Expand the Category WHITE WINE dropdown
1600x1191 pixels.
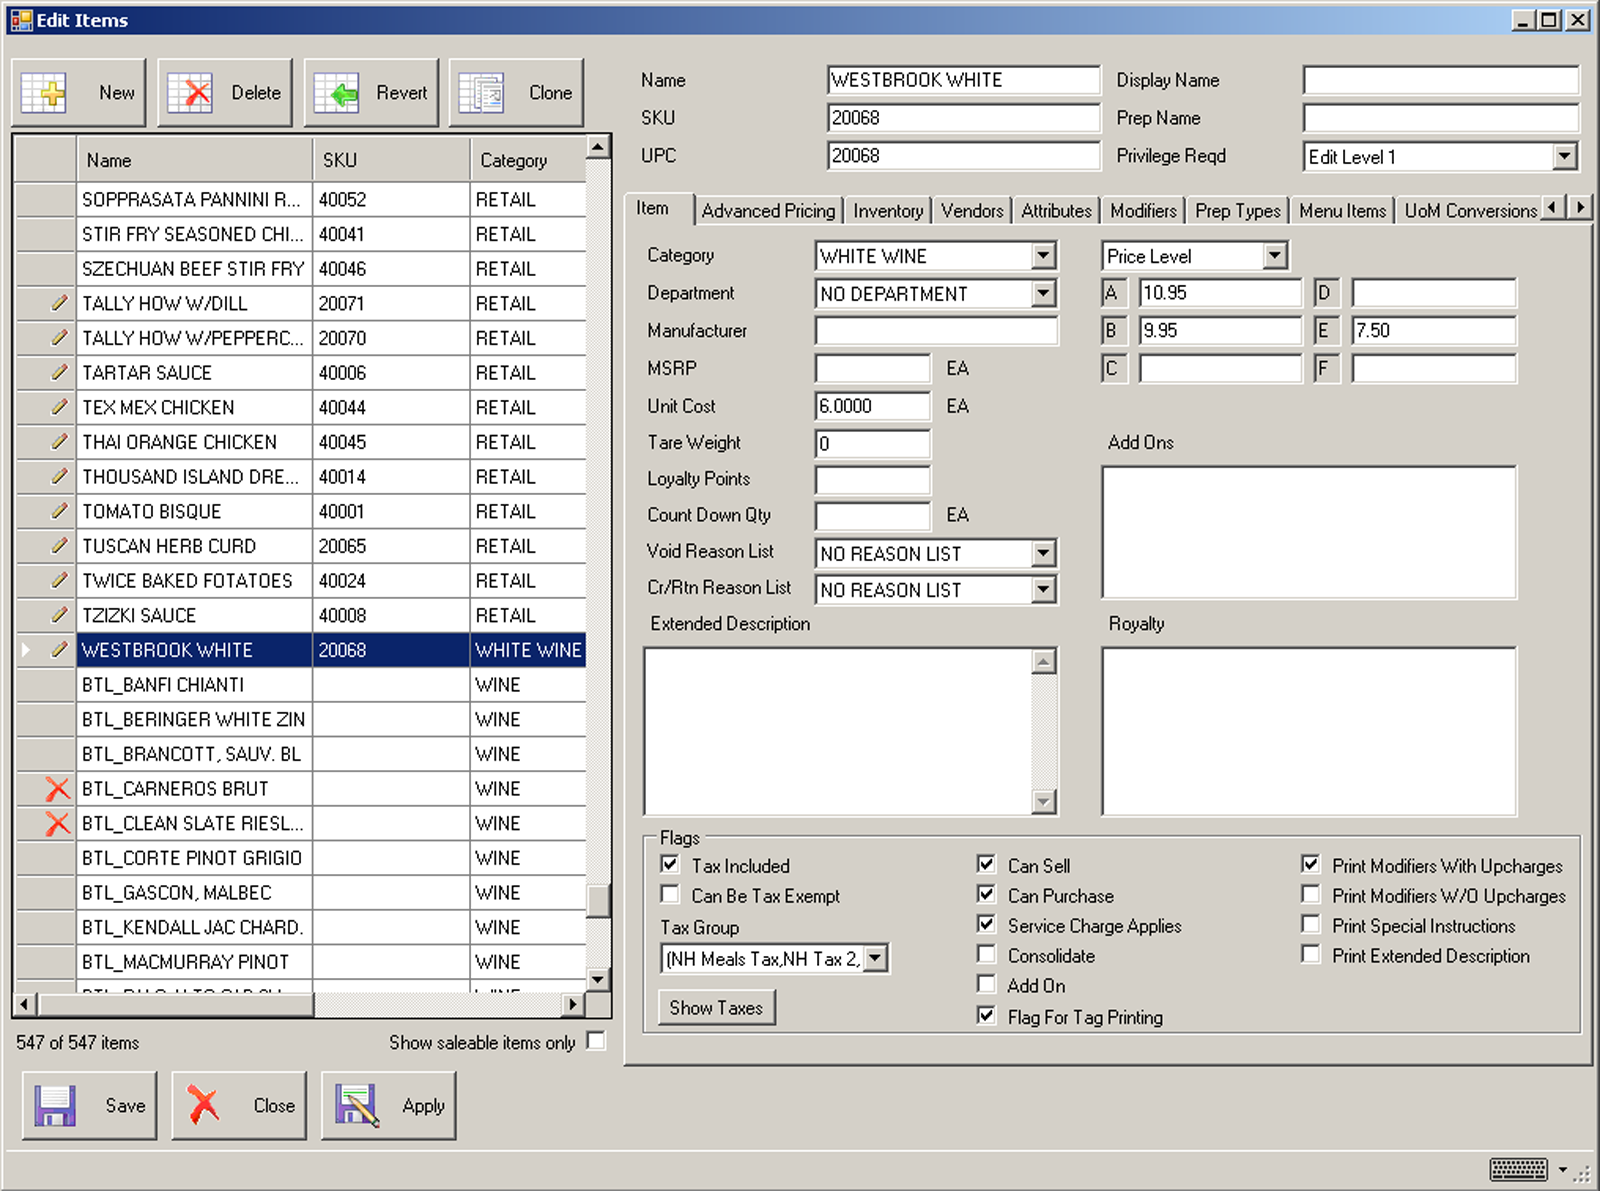[1043, 256]
